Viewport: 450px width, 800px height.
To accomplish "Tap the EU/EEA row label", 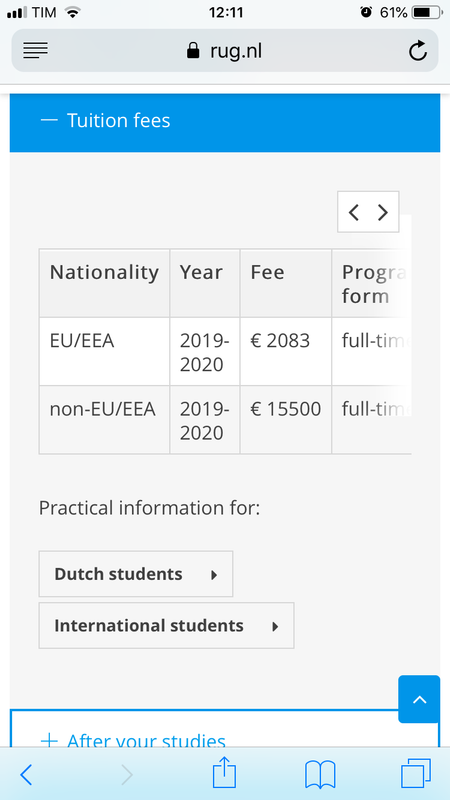I will pyautogui.click(x=82, y=341).
